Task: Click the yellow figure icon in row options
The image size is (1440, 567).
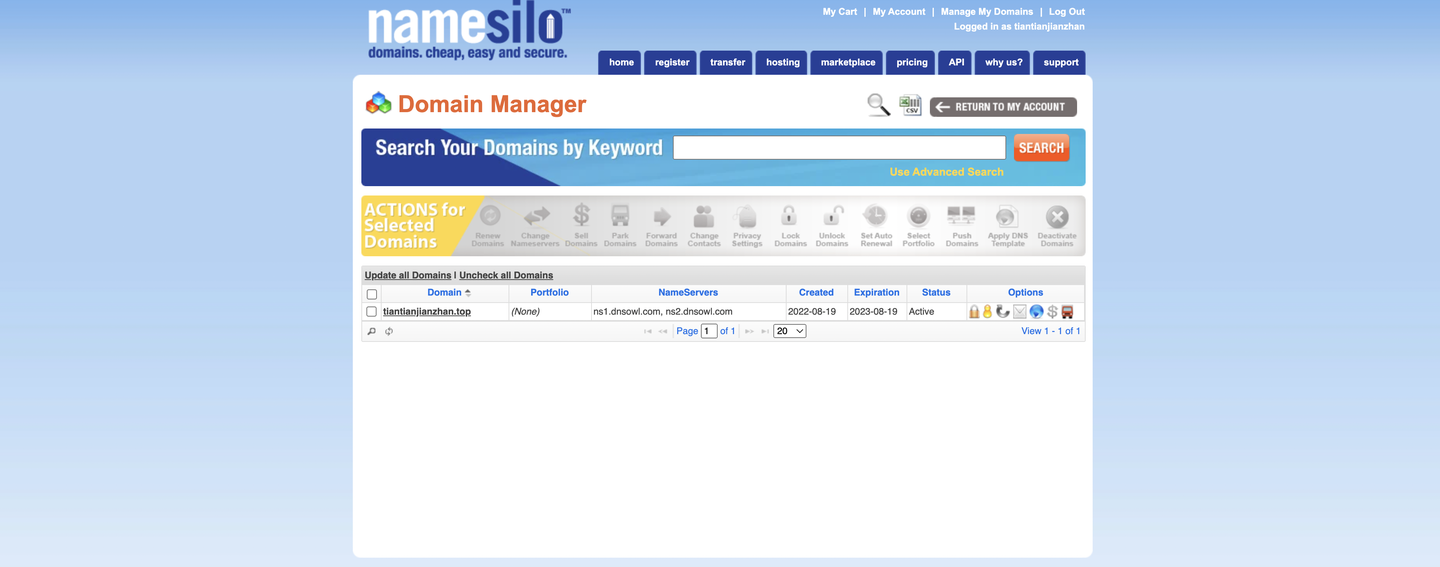Action: pos(987,312)
